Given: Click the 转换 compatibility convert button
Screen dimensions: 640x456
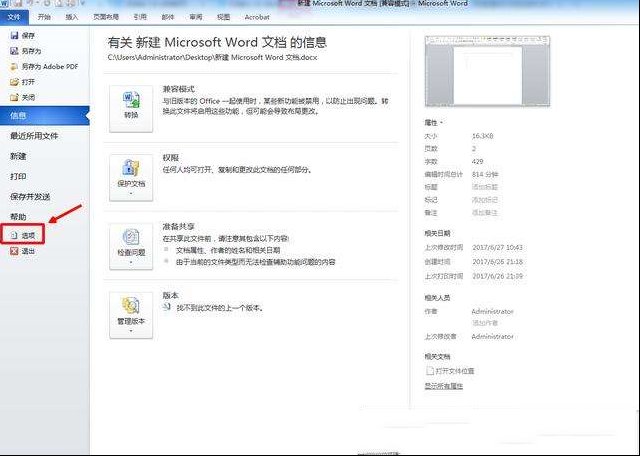Looking at the screenshot, I should coord(131,109).
